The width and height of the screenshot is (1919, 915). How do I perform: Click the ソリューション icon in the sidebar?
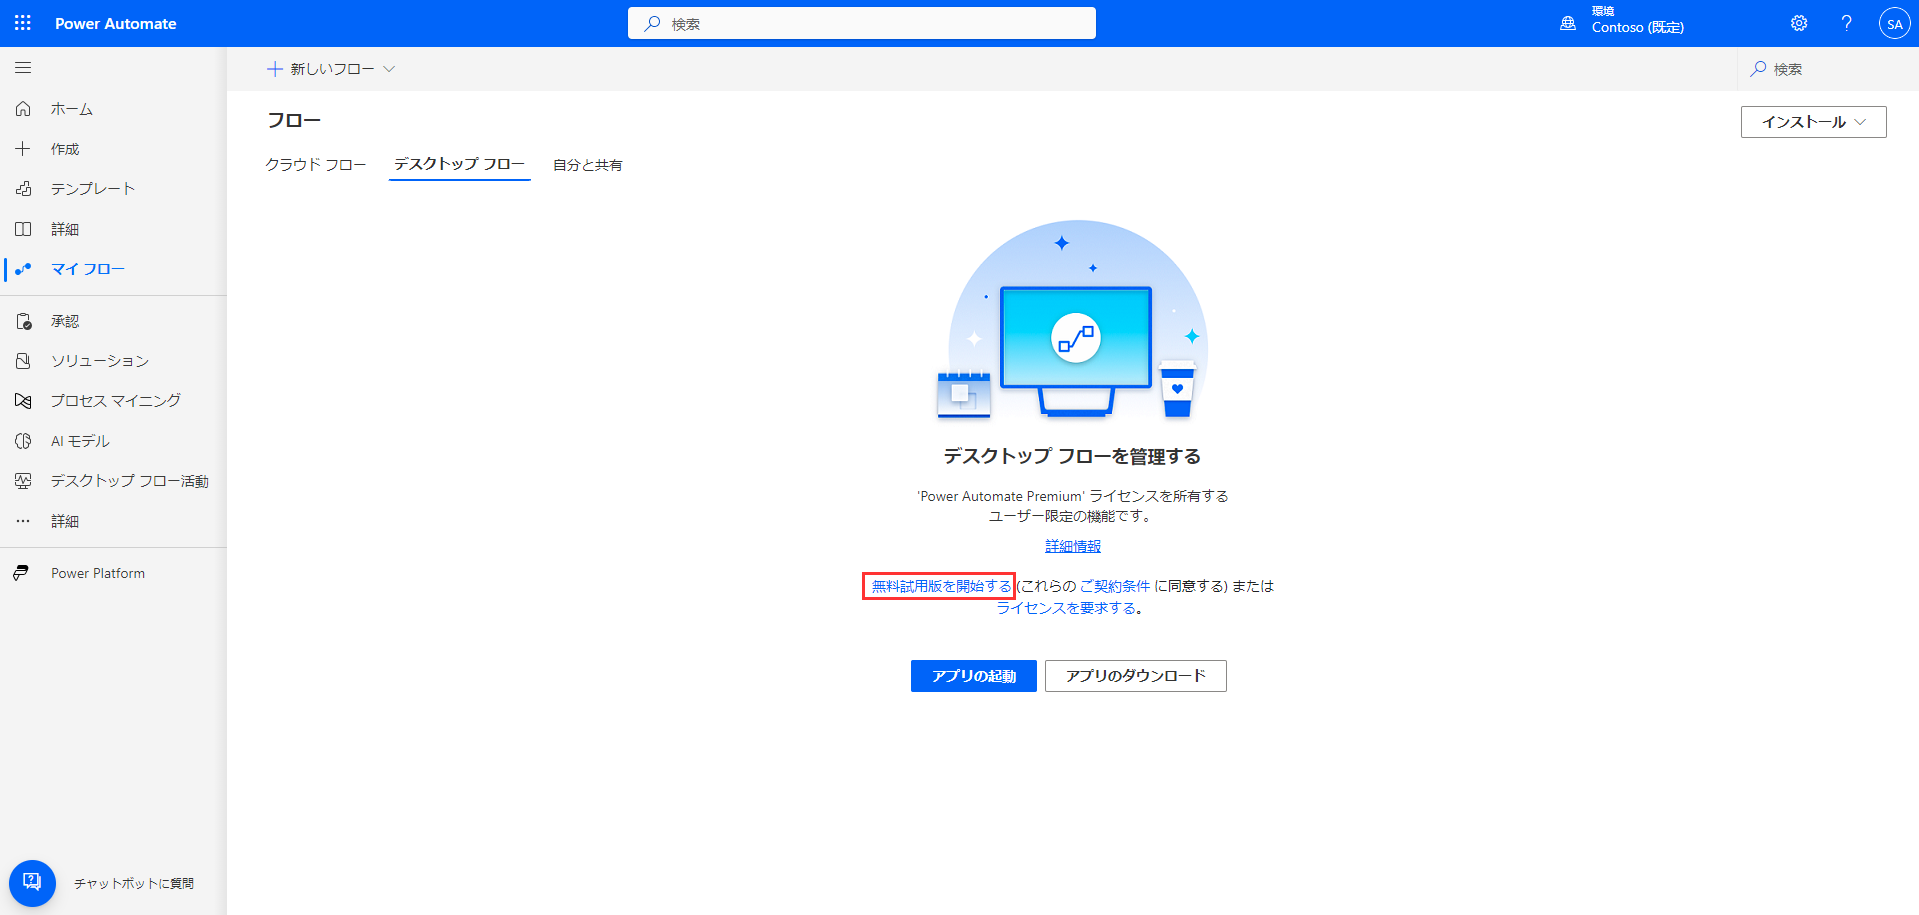23,360
